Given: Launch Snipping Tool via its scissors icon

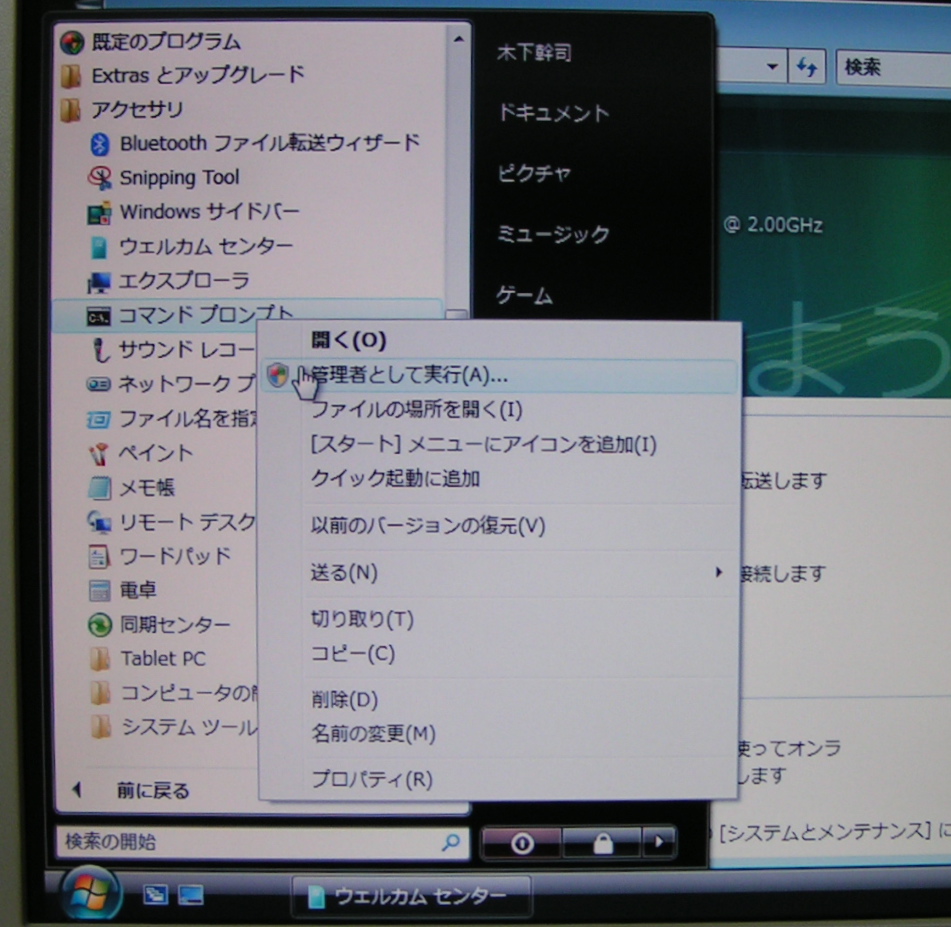Looking at the screenshot, I should click(x=99, y=178).
